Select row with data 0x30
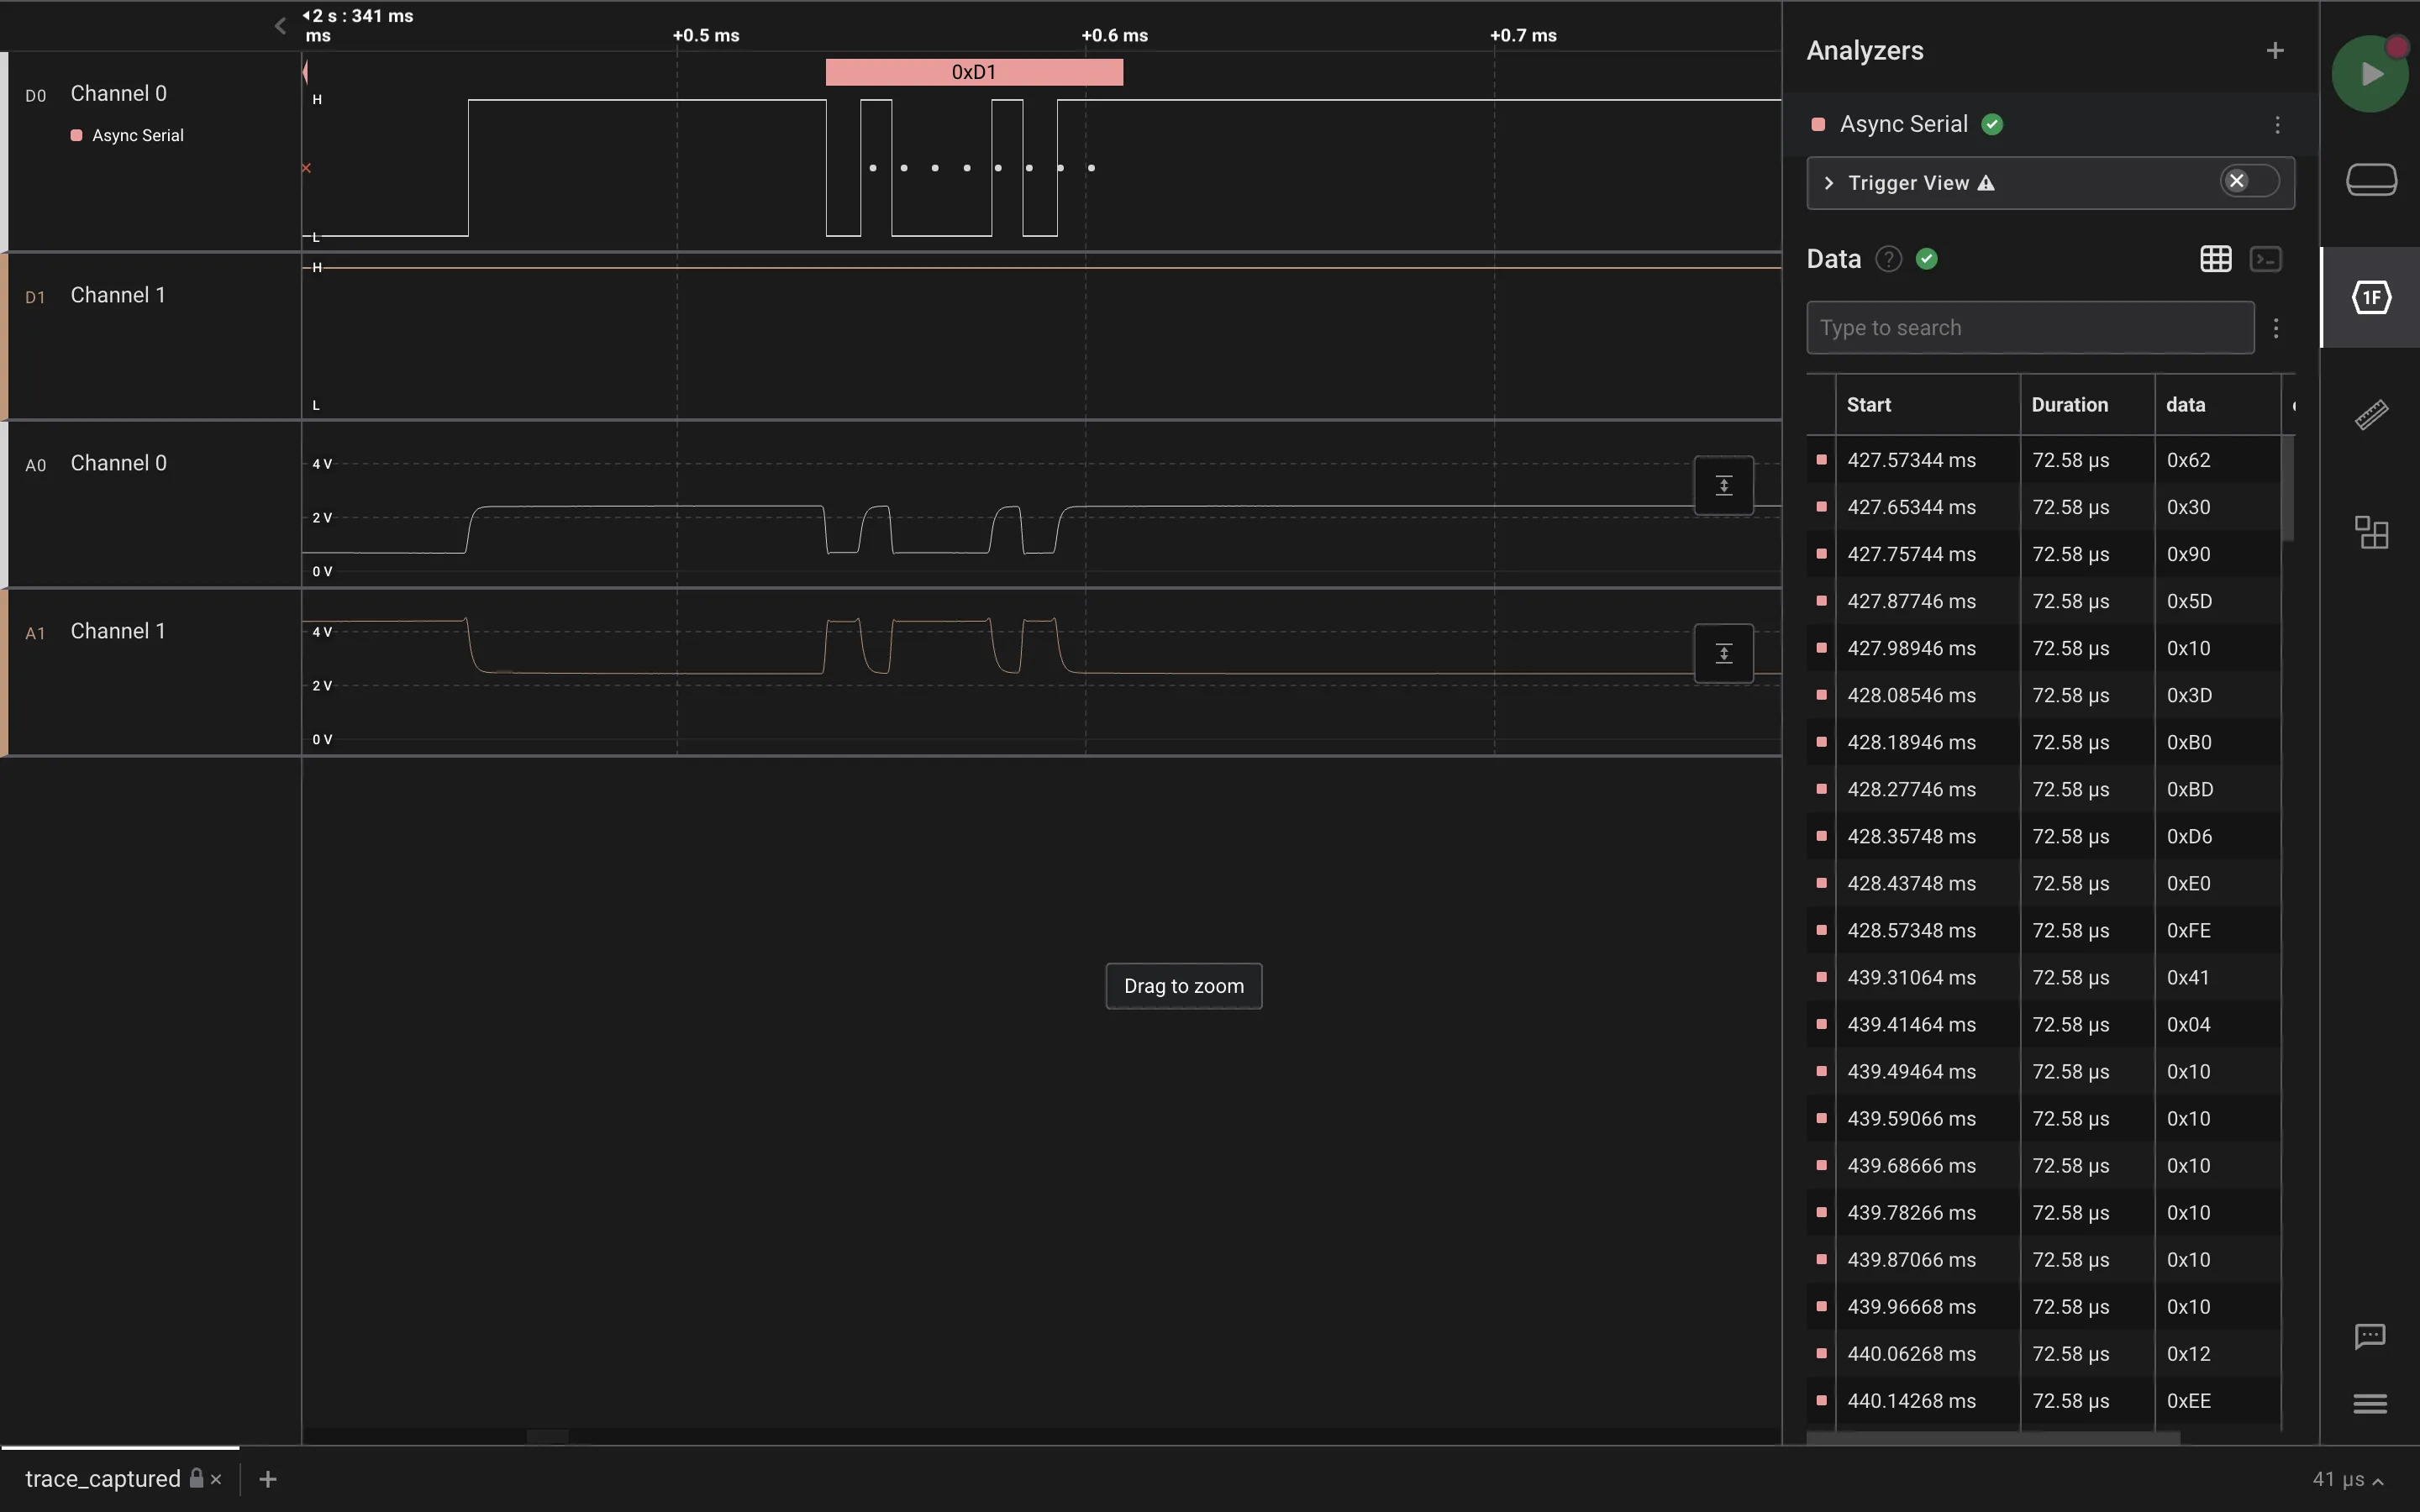The height and width of the screenshot is (1512, 2420). tap(2043, 507)
